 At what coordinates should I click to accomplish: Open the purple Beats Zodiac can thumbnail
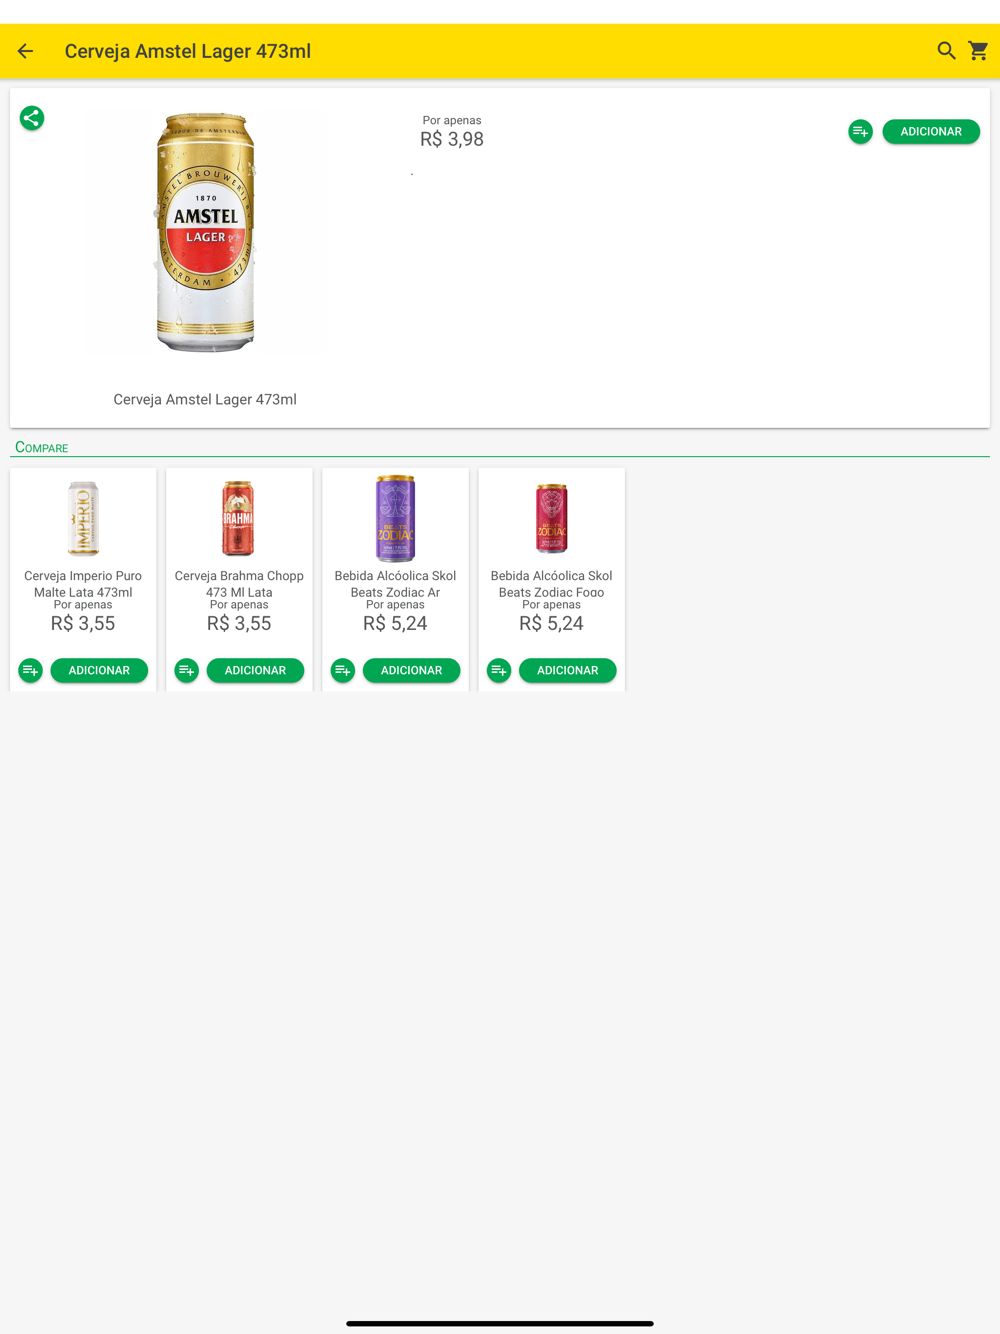(395, 518)
